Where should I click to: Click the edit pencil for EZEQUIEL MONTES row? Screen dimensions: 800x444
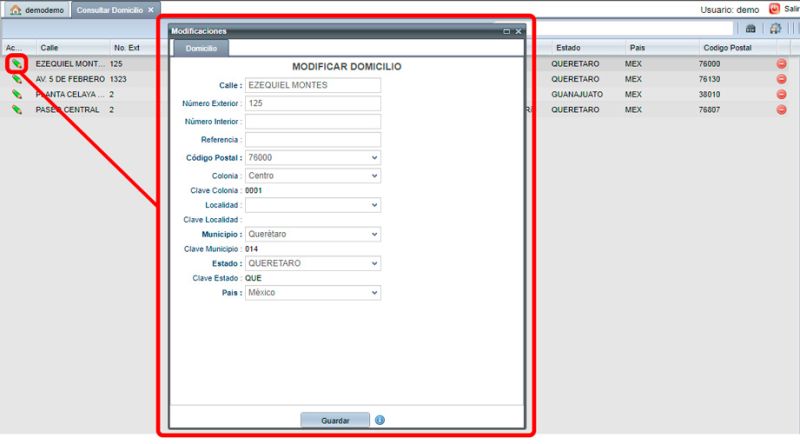coord(16,64)
